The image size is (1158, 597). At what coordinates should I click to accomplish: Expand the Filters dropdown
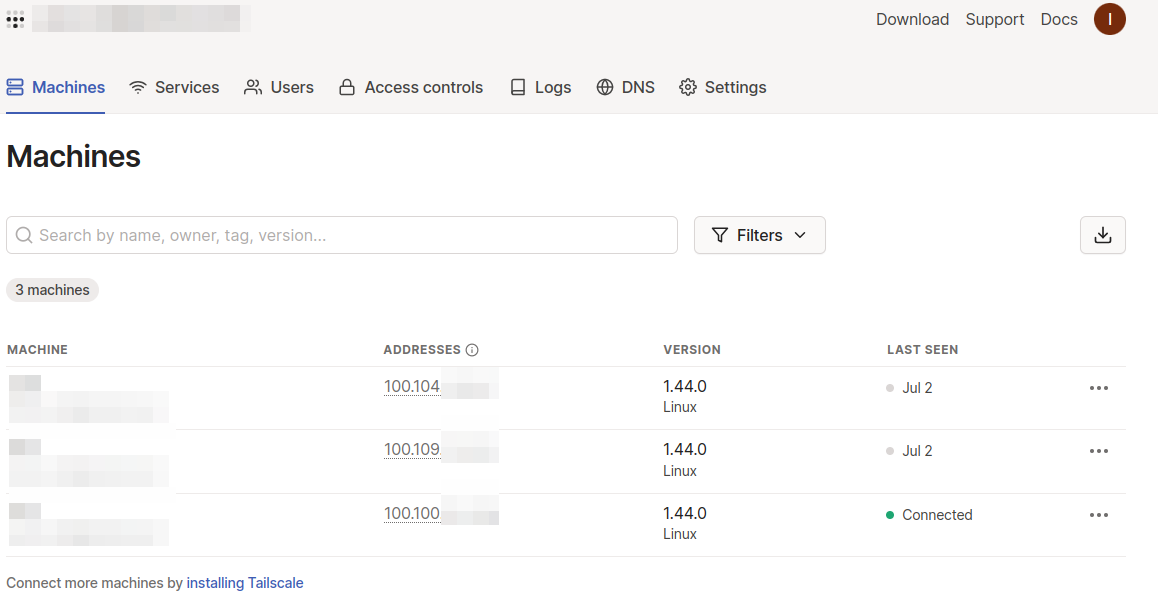click(x=759, y=235)
